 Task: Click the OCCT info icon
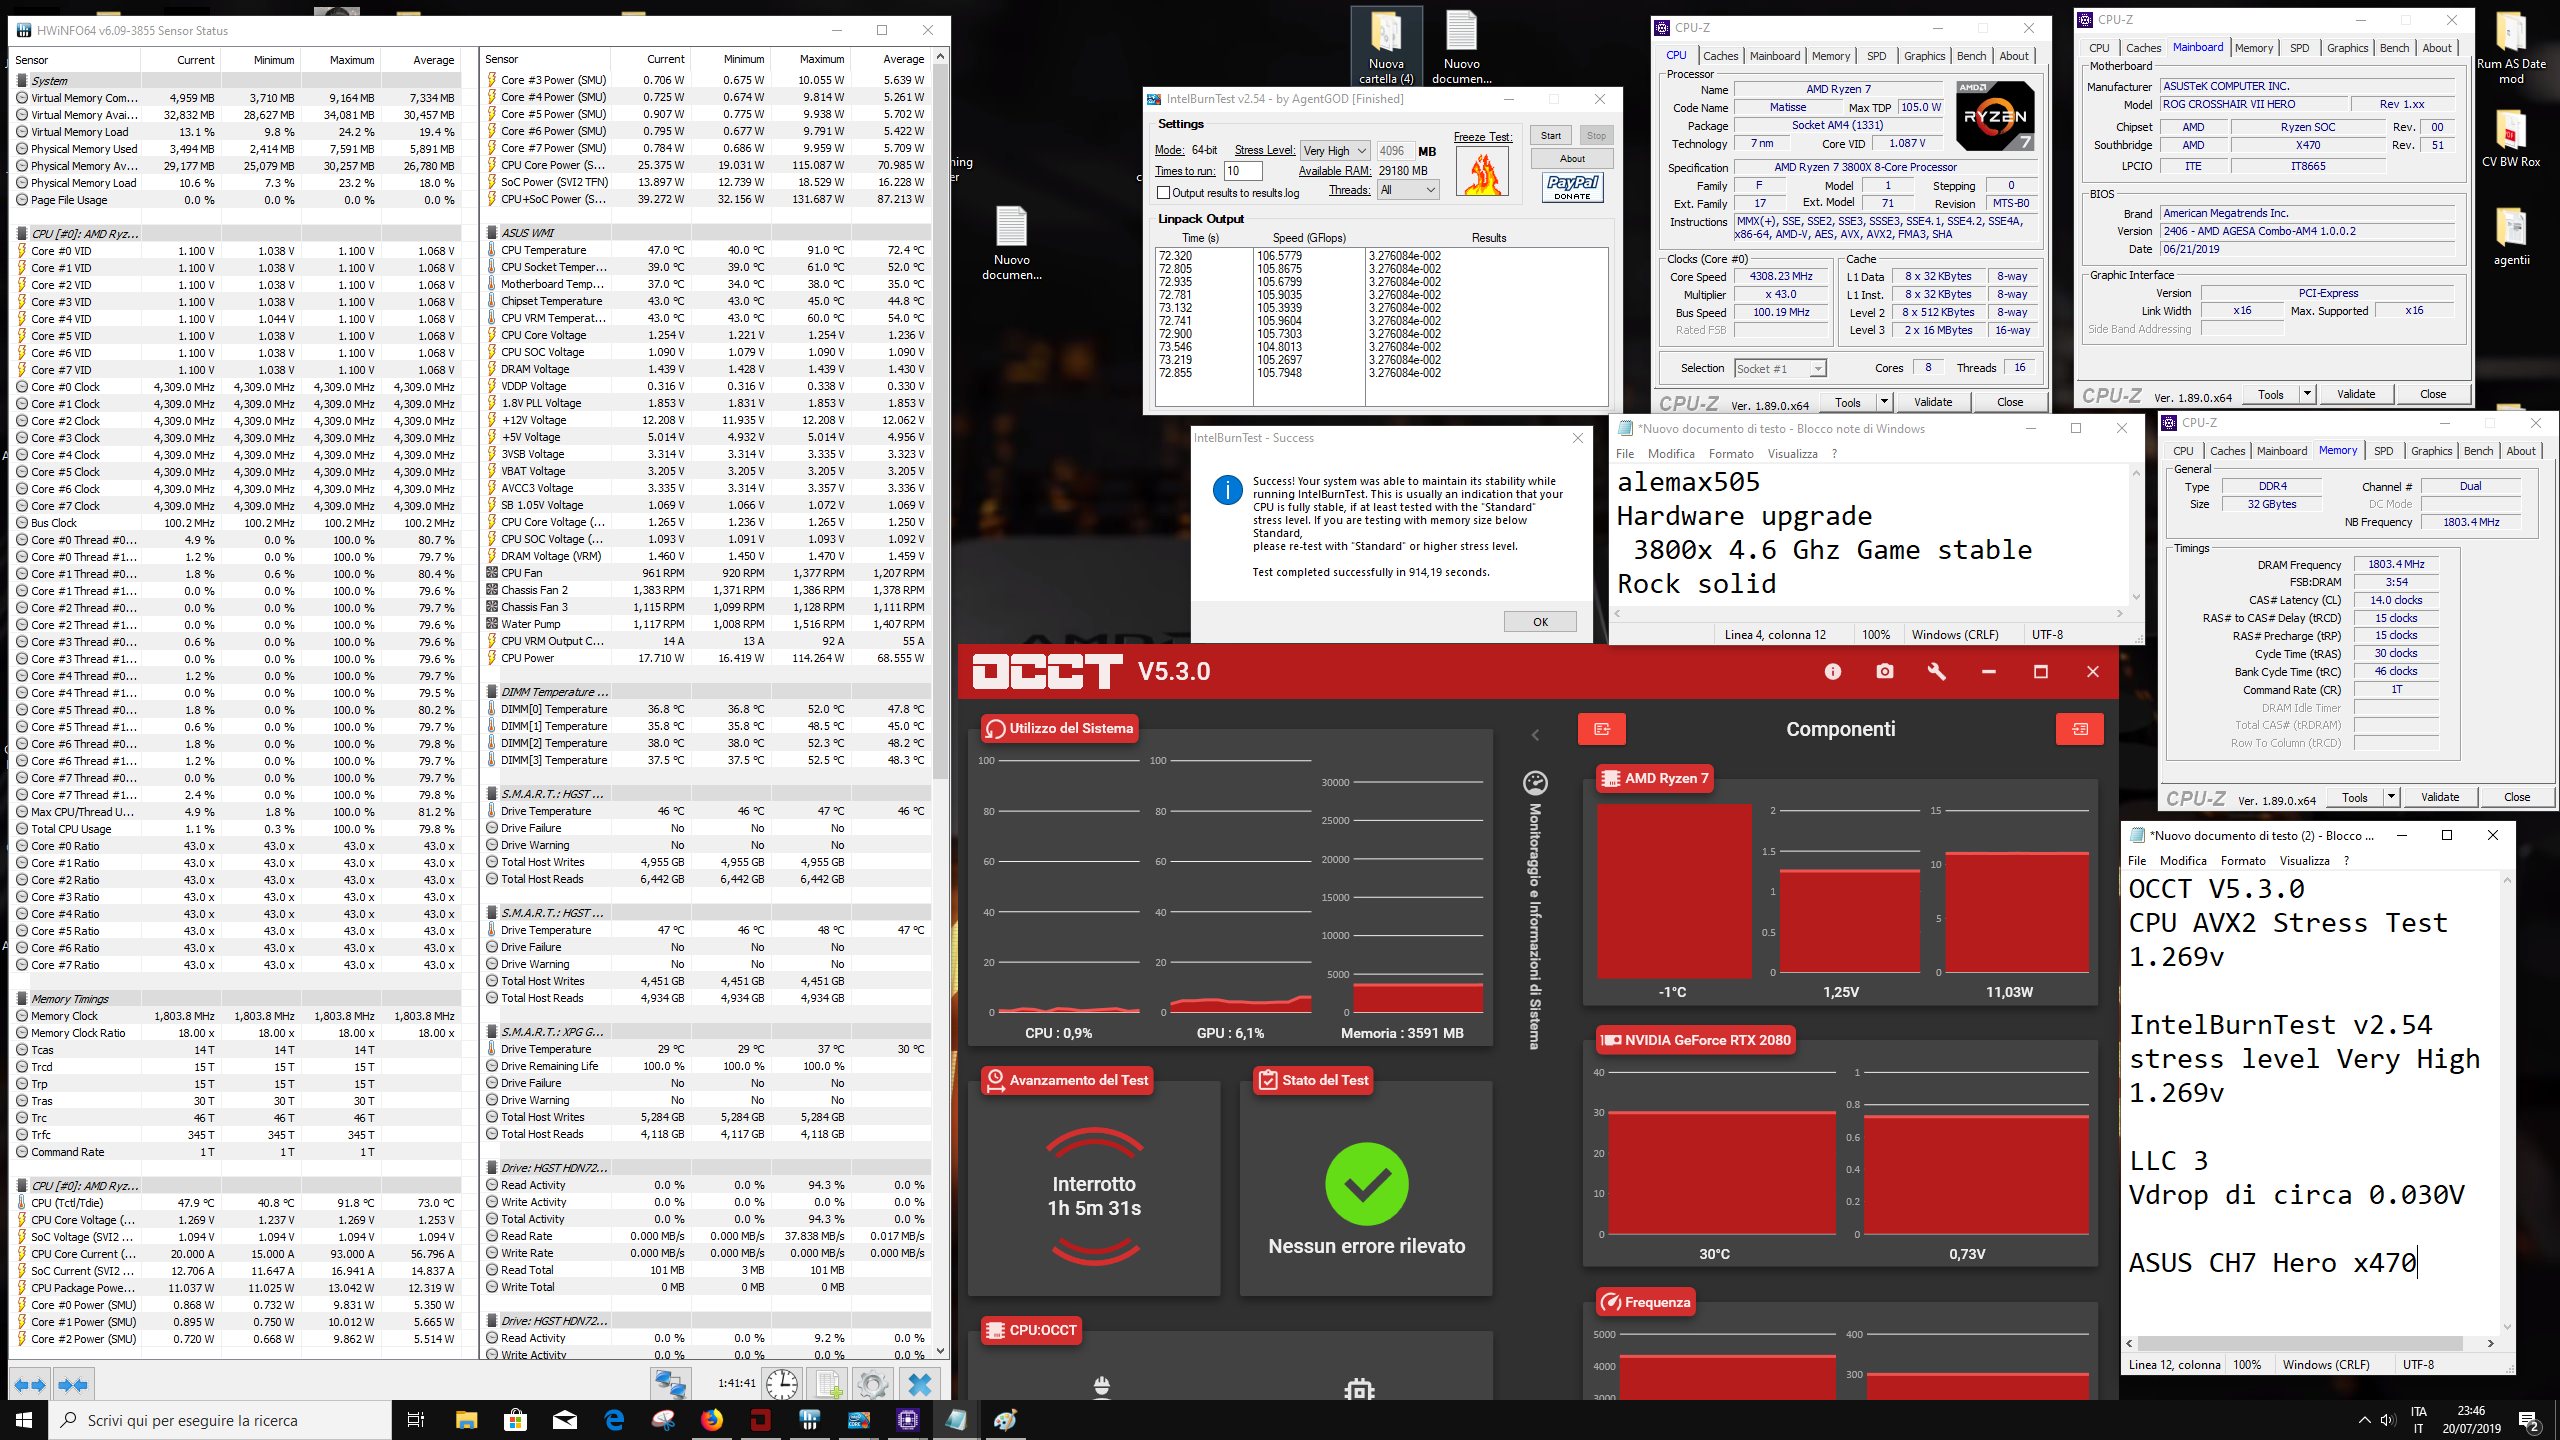[1832, 672]
